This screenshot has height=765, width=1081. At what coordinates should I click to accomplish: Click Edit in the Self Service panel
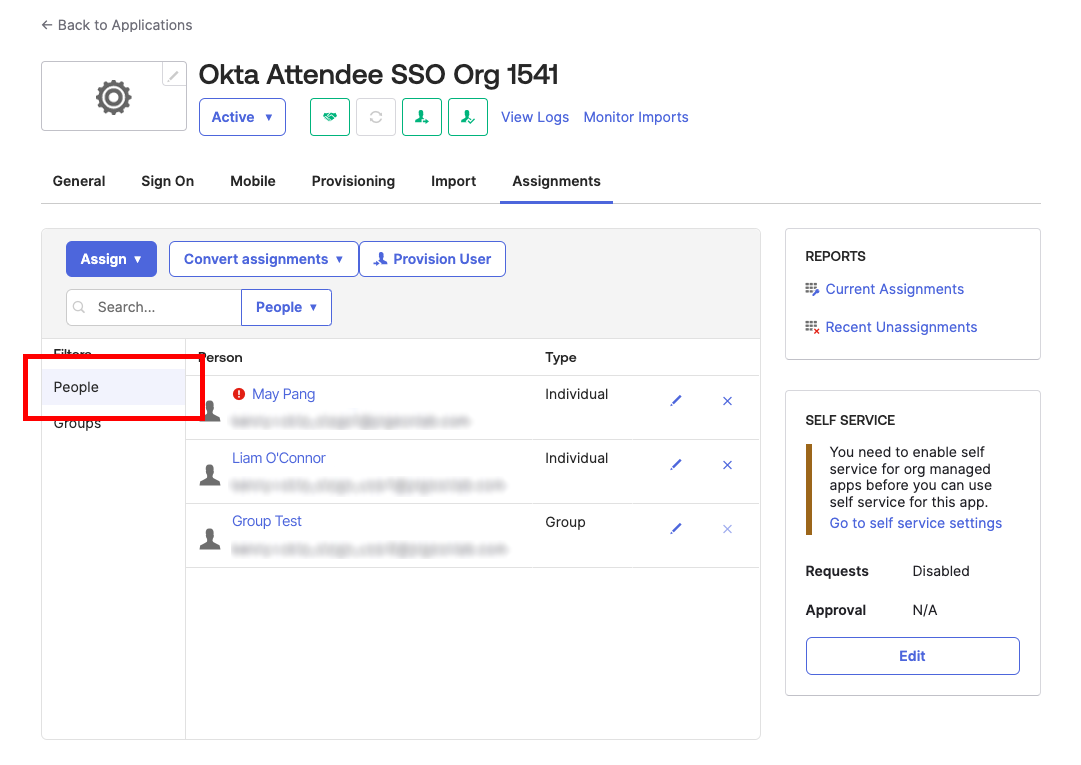913,656
